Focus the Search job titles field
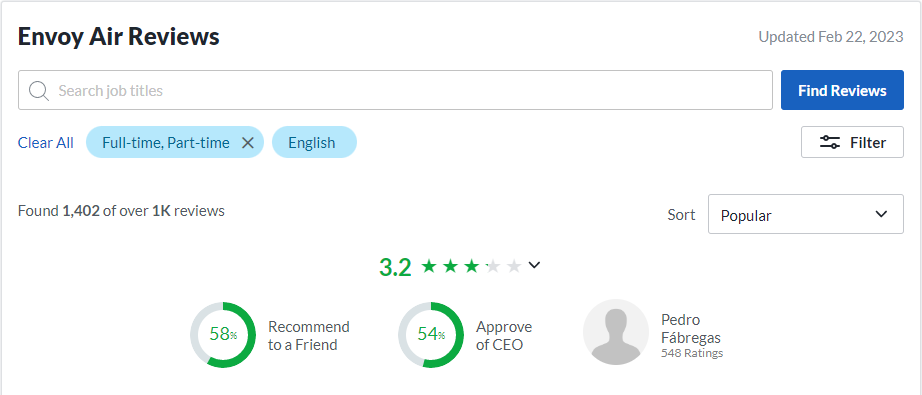Viewport: 922px width, 395px height. tap(395, 91)
